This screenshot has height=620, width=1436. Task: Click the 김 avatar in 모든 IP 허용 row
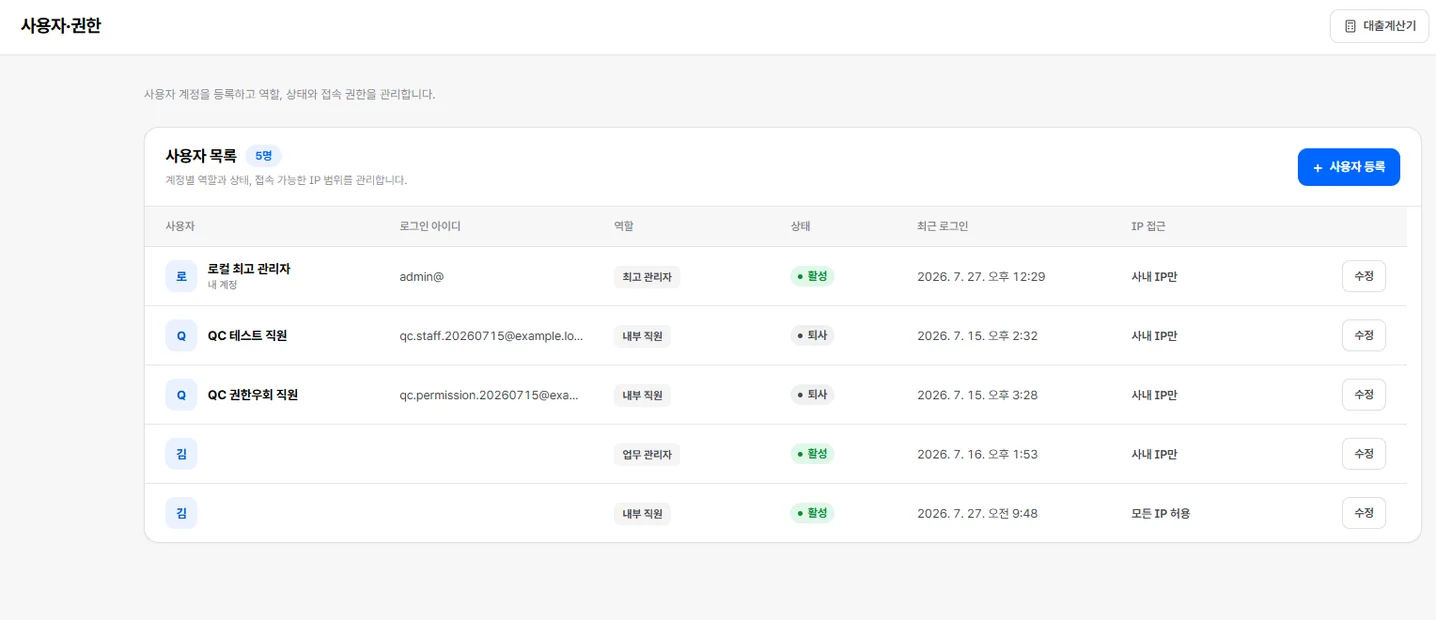[181, 512]
